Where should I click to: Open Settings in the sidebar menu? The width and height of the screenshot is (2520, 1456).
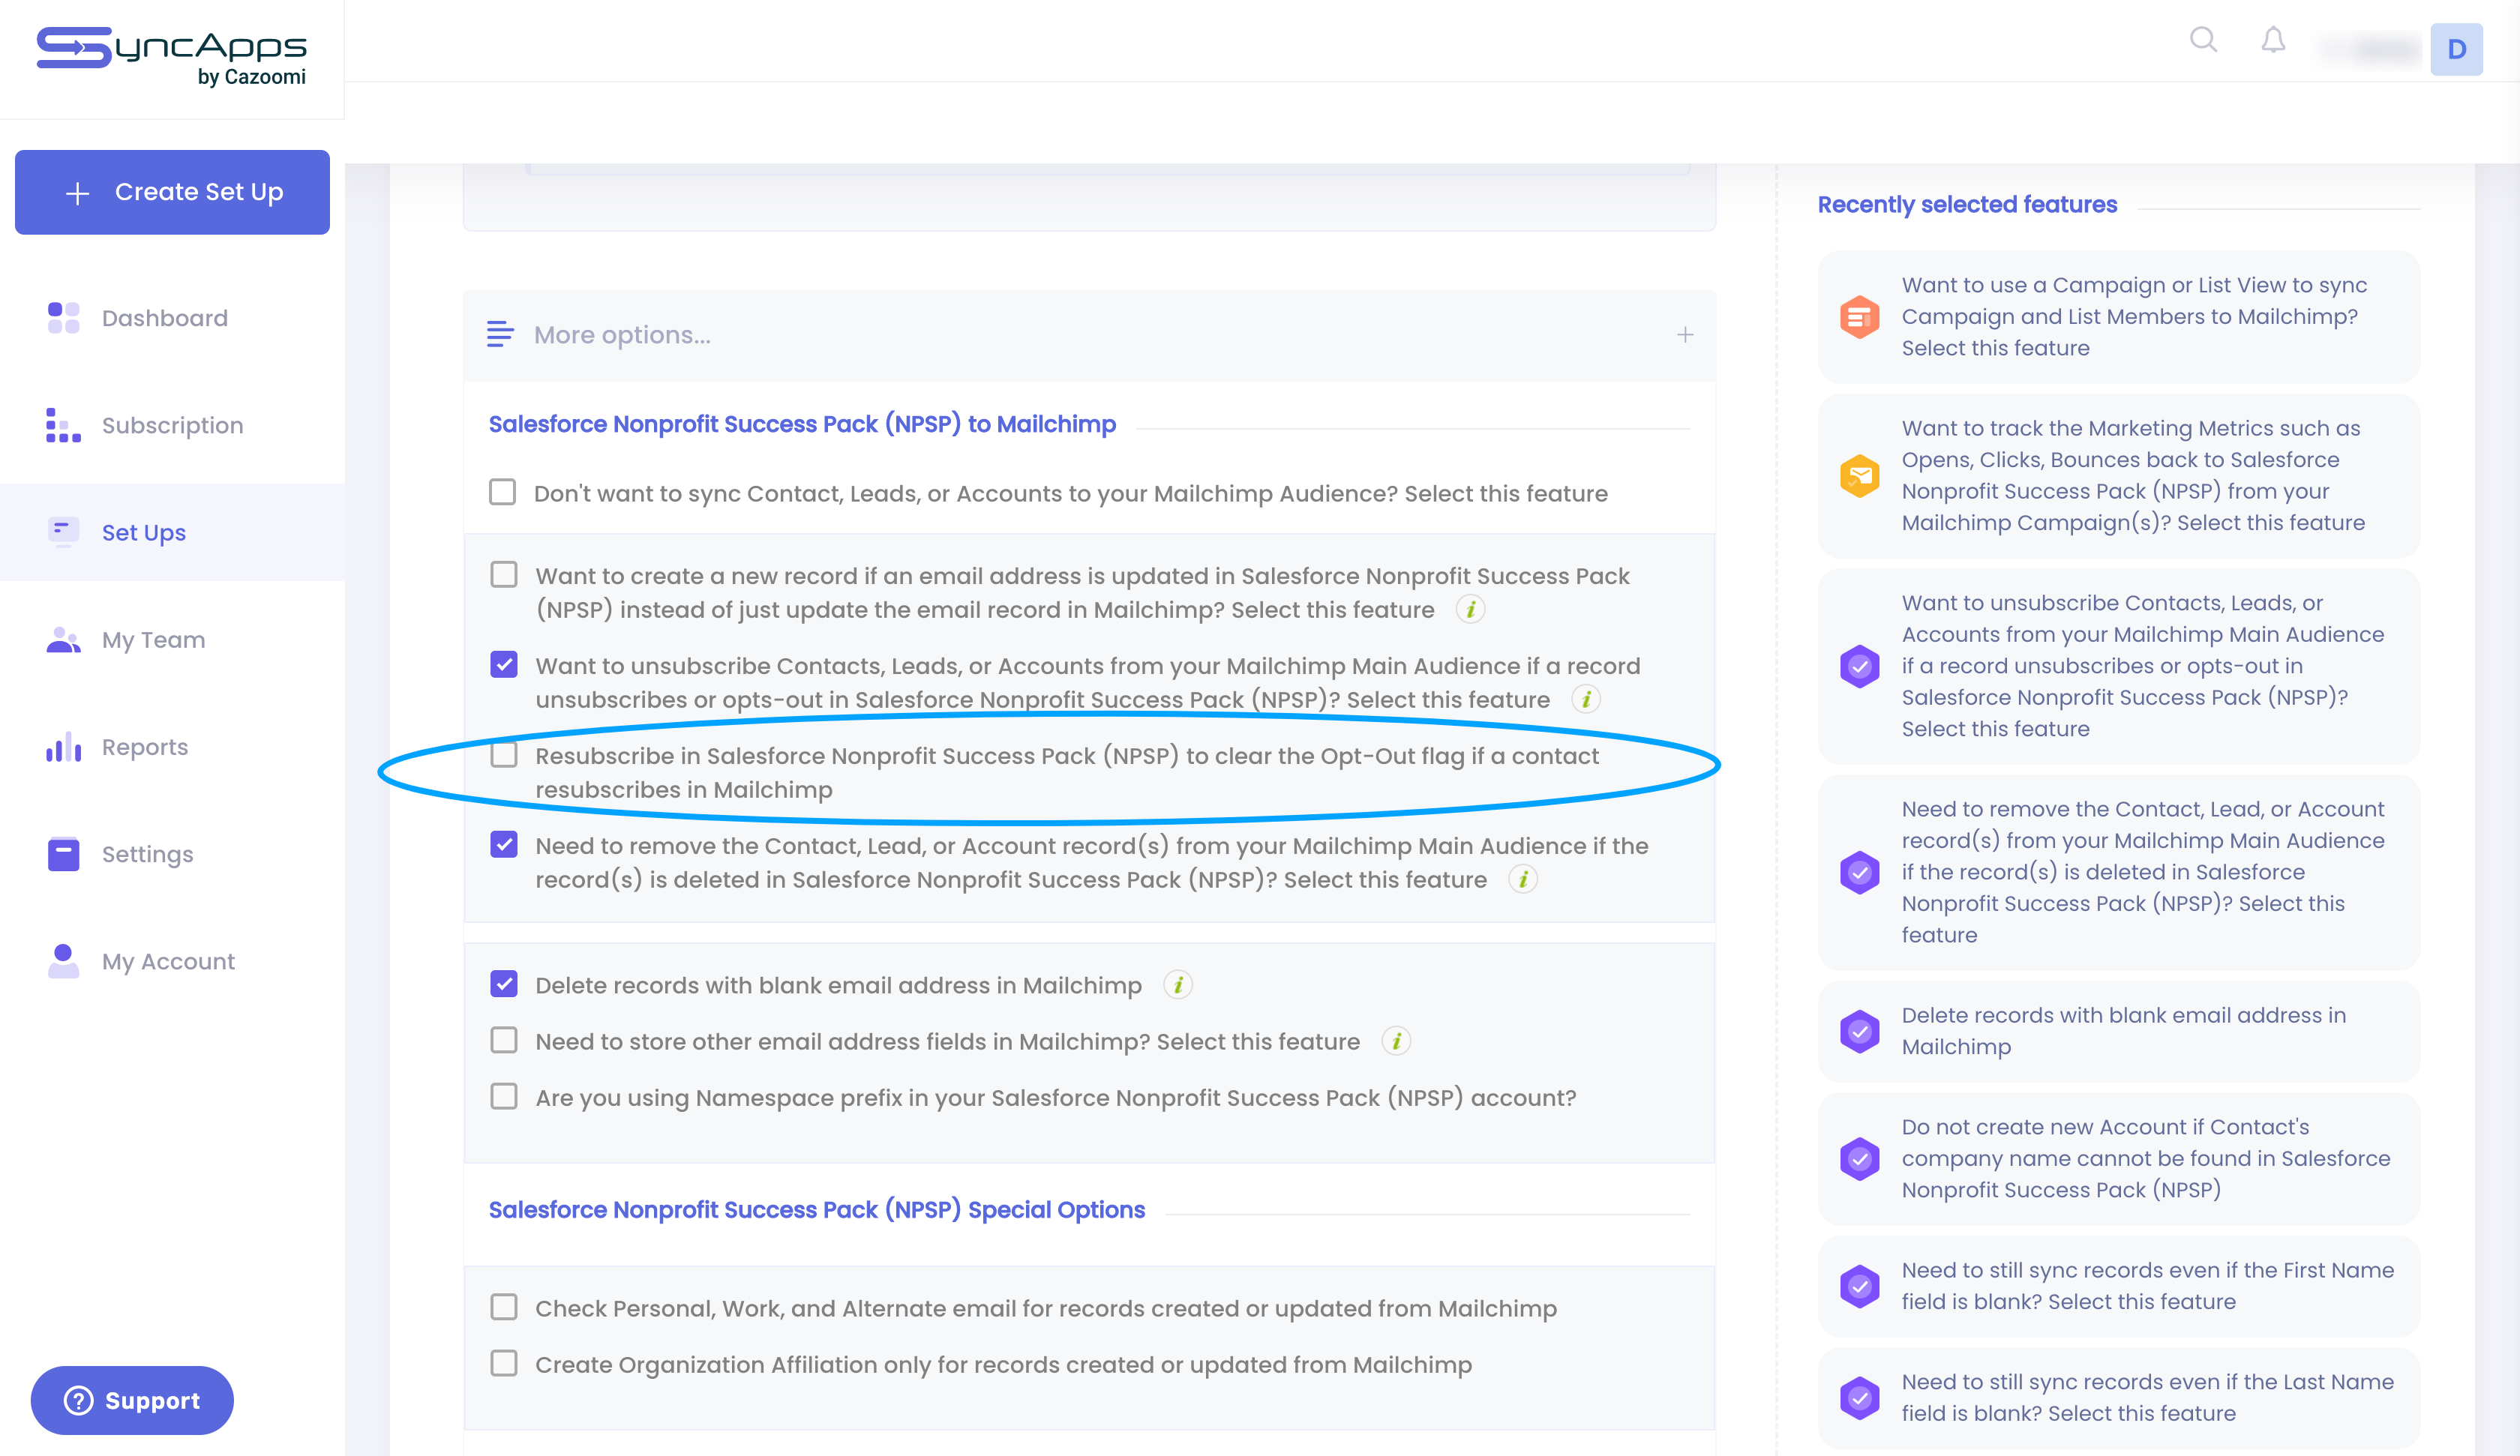tap(172, 854)
